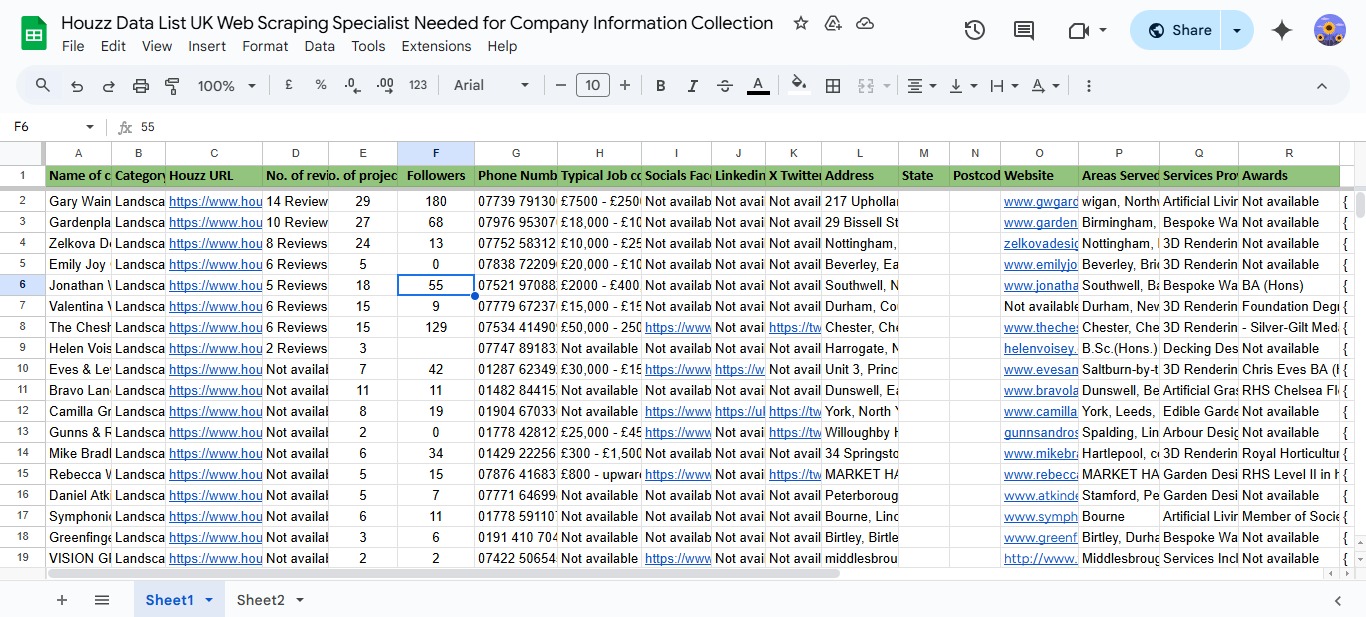Open Share options dropdown arrow
Viewport: 1366px width, 617px height.
[1237, 30]
